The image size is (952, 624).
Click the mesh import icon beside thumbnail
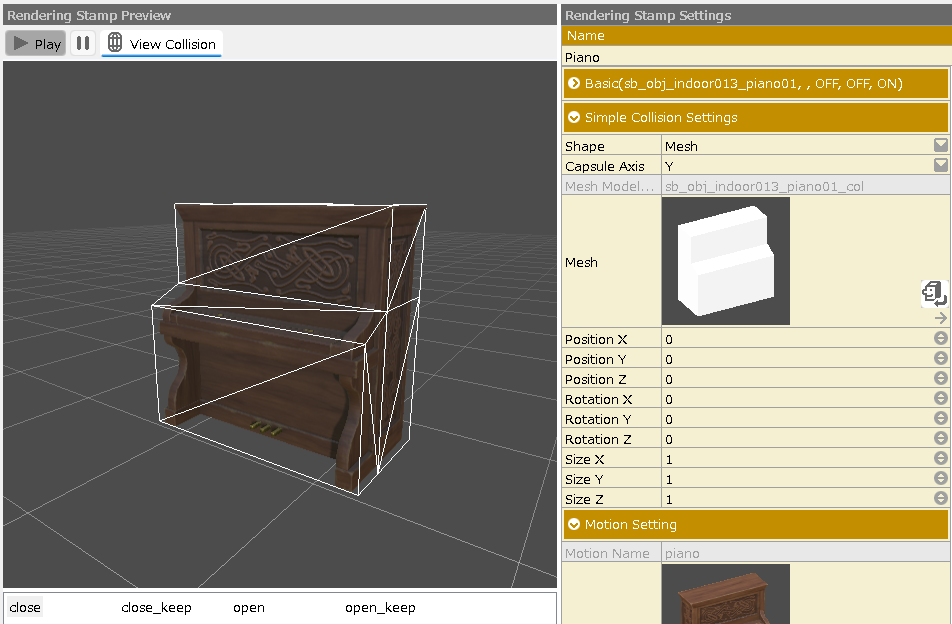(x=934, y=293)
